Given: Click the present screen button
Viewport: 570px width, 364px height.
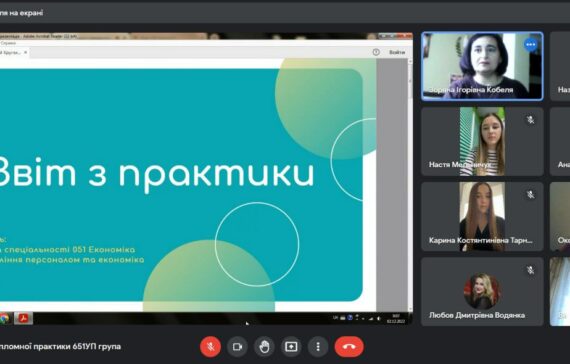Looking at the screenshot, I should (291, 347).
